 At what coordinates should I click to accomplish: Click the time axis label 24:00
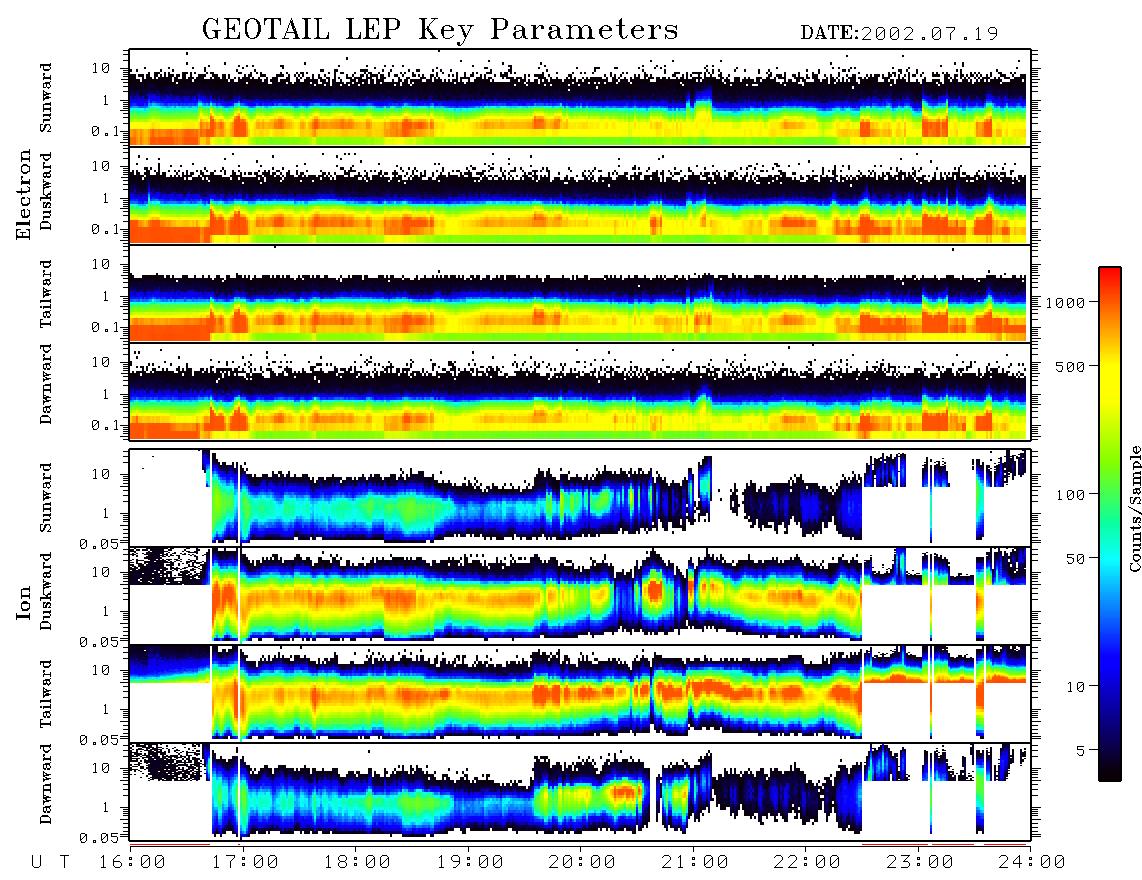click(x=1032, y=862)
